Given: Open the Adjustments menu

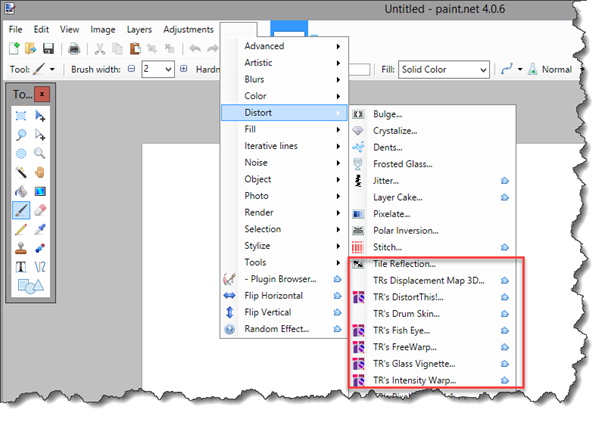Looking at the screenshot, I should [x=188, y=29].
